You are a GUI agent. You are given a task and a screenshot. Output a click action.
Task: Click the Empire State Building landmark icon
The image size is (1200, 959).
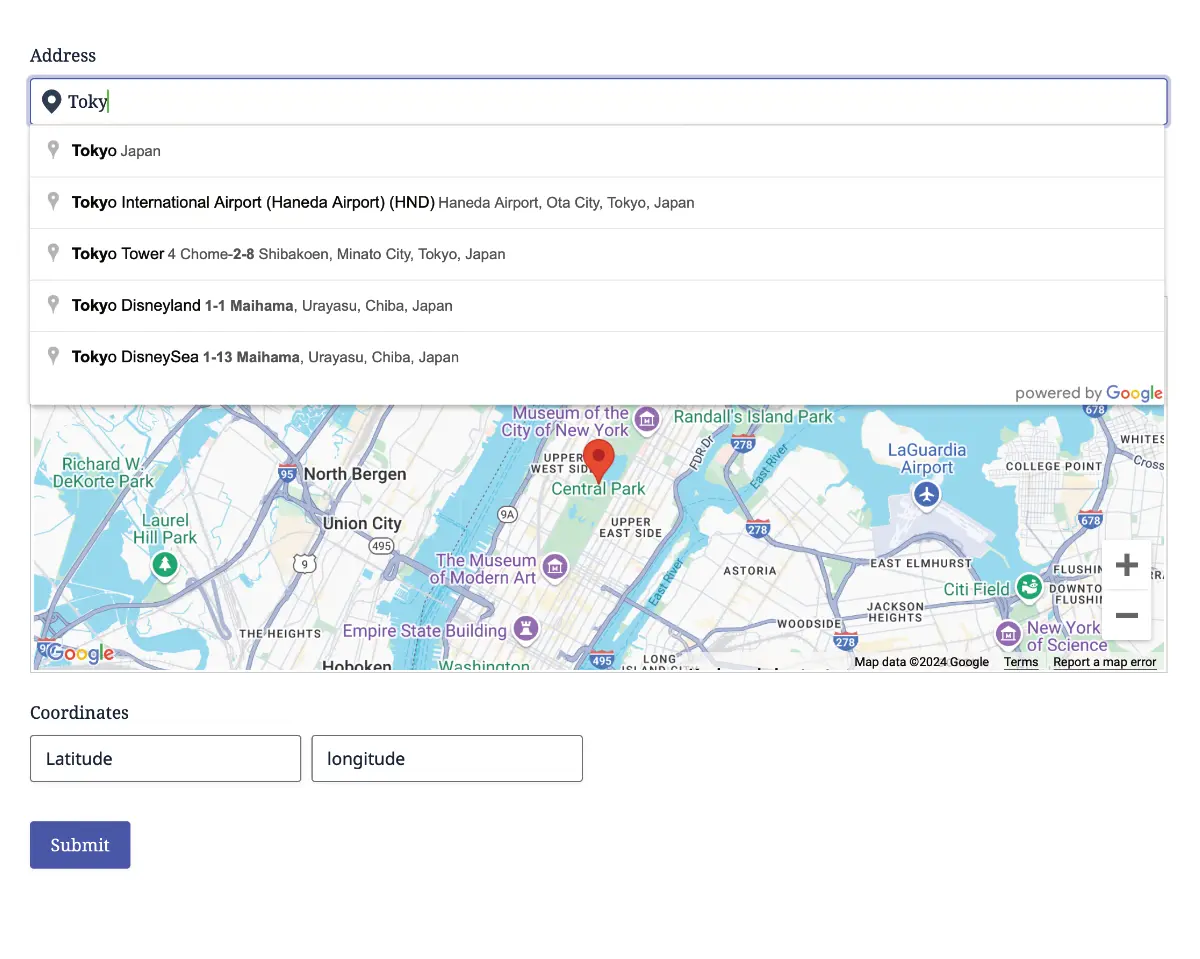525,630
